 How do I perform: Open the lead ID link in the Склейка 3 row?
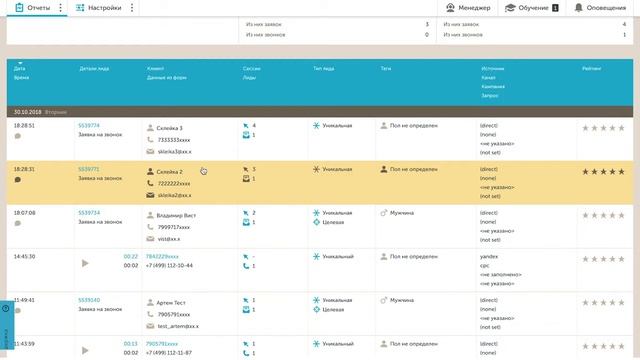tap(89, 126)
